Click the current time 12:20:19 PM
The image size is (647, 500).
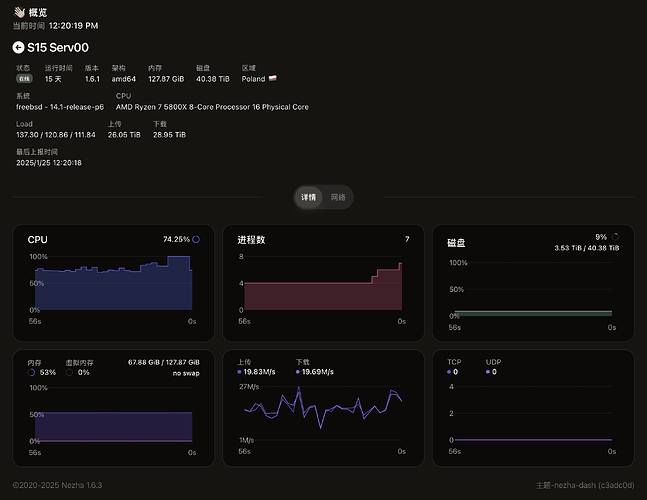coord(73,26)
